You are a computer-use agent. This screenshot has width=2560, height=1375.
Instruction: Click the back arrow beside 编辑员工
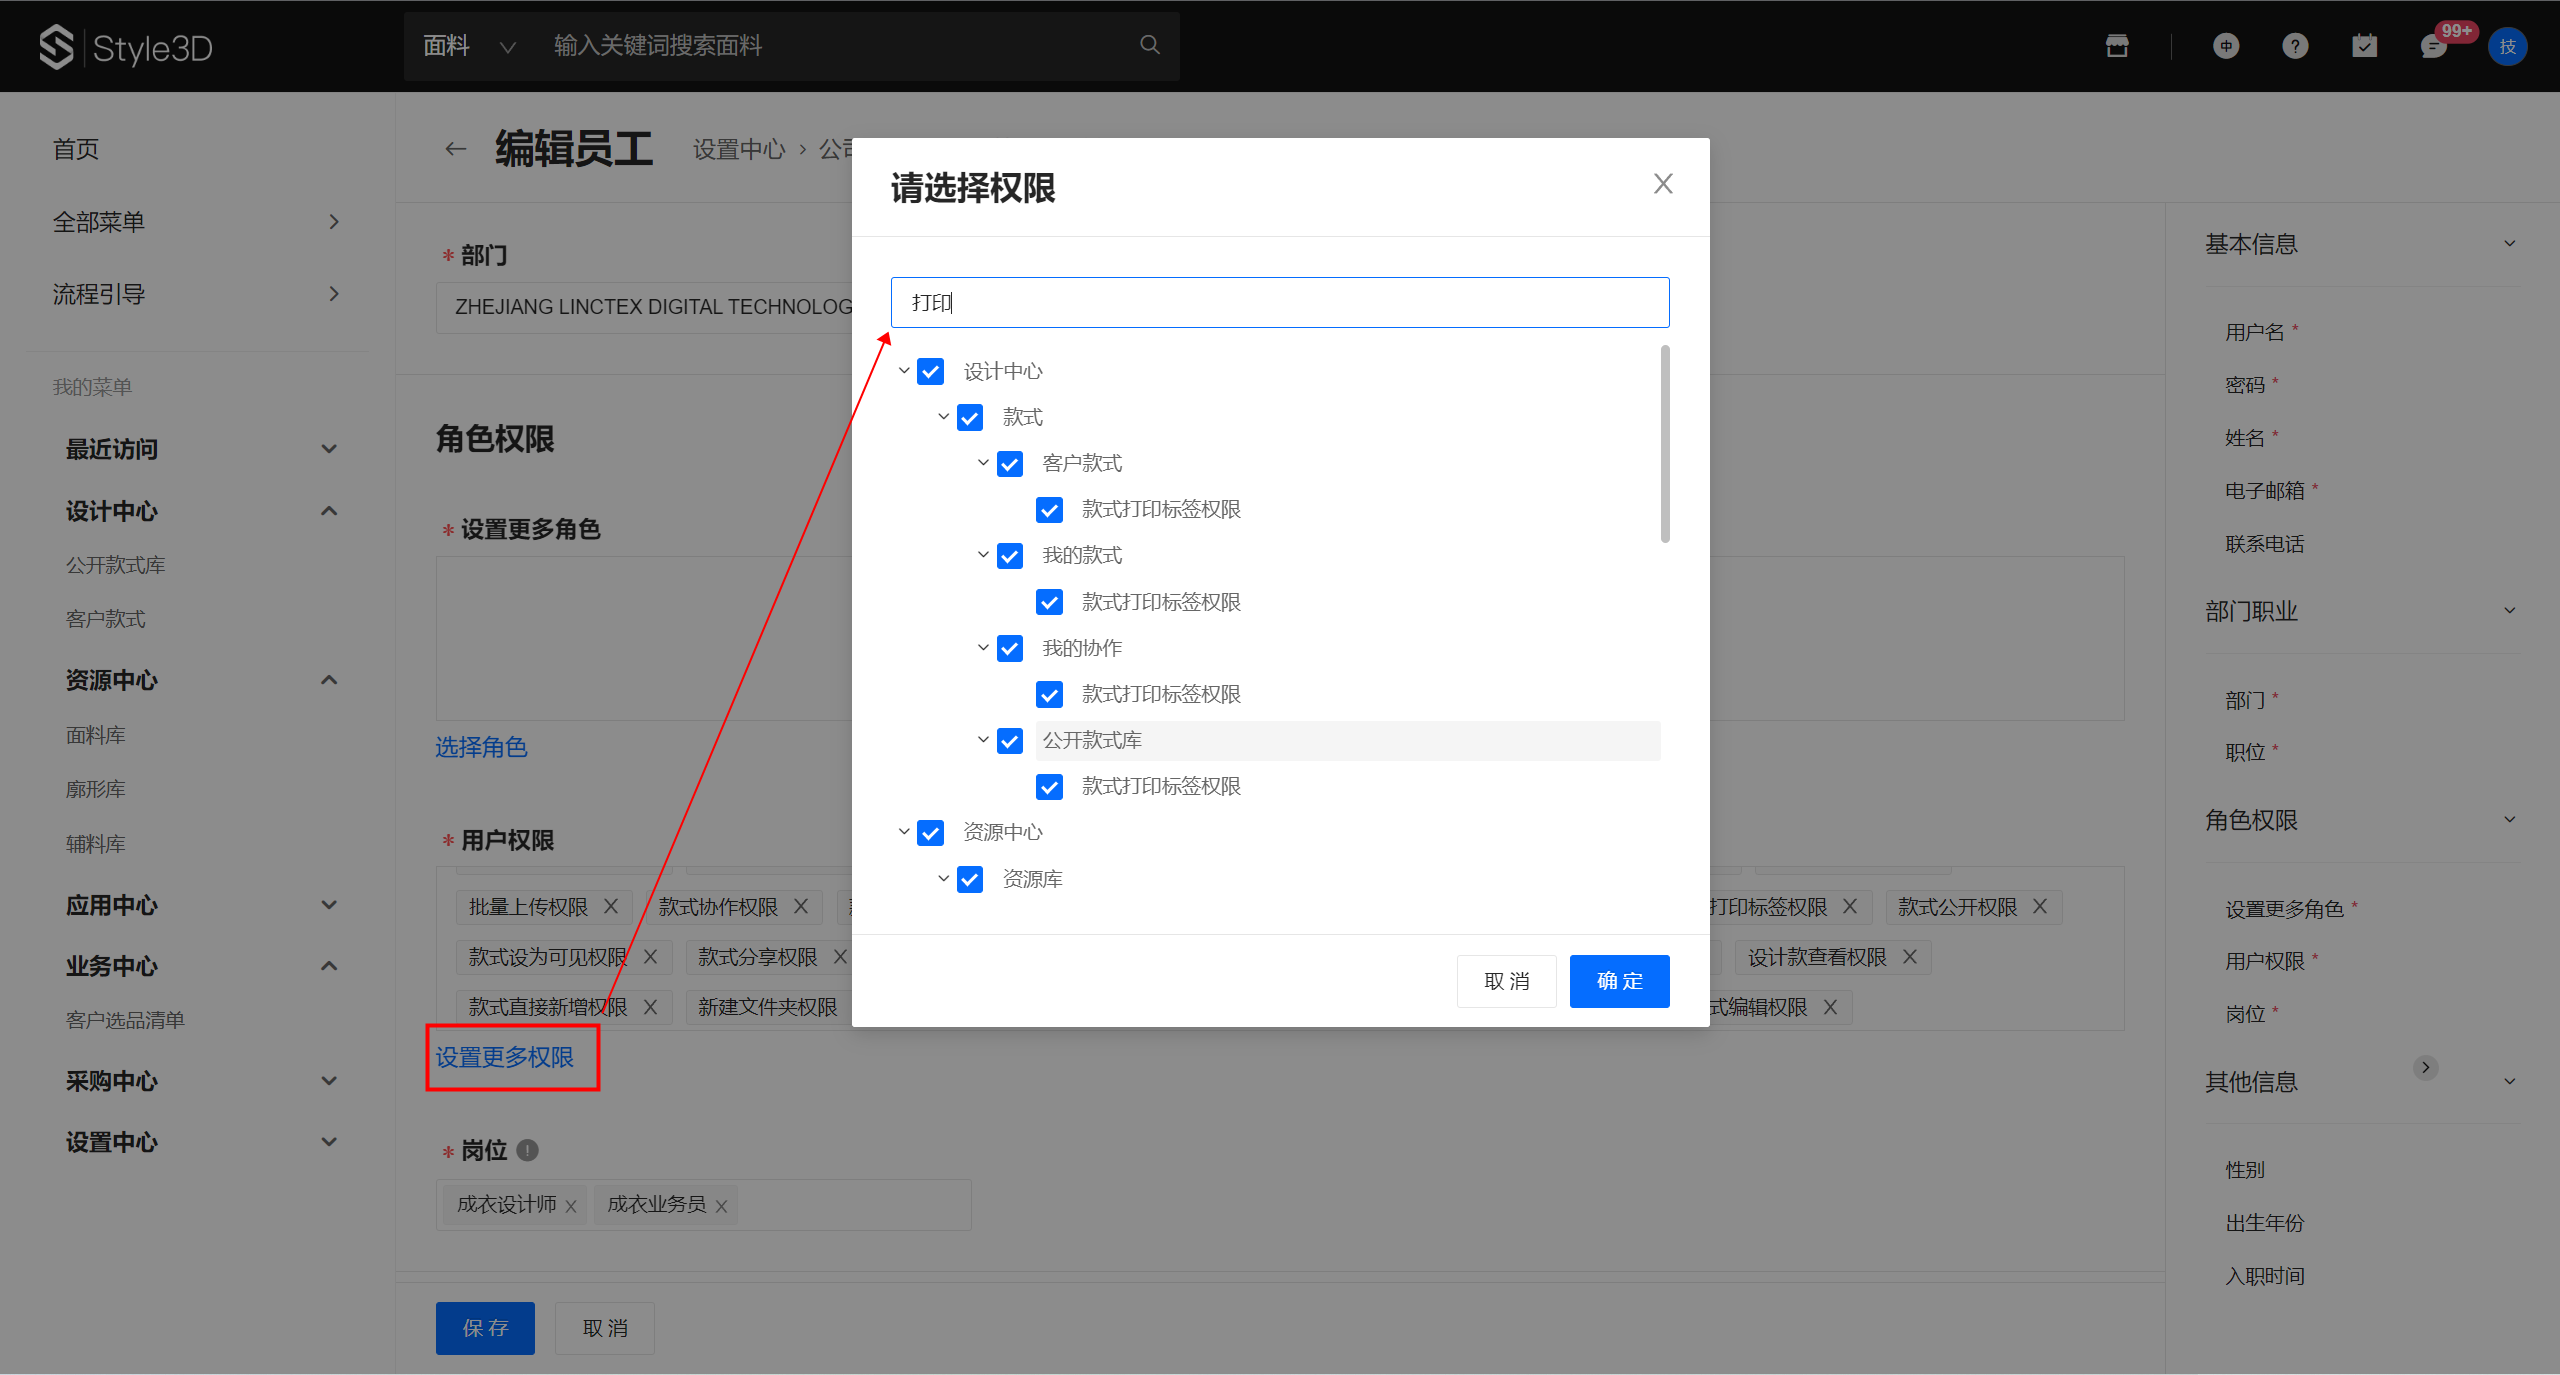[x=456, y=149]
